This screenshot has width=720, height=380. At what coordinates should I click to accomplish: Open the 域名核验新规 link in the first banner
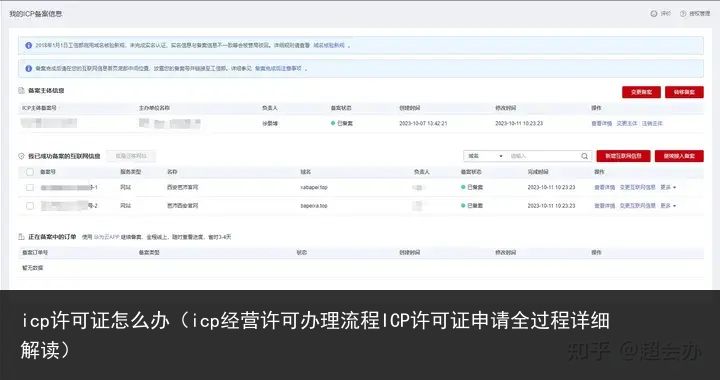[329, 45]
